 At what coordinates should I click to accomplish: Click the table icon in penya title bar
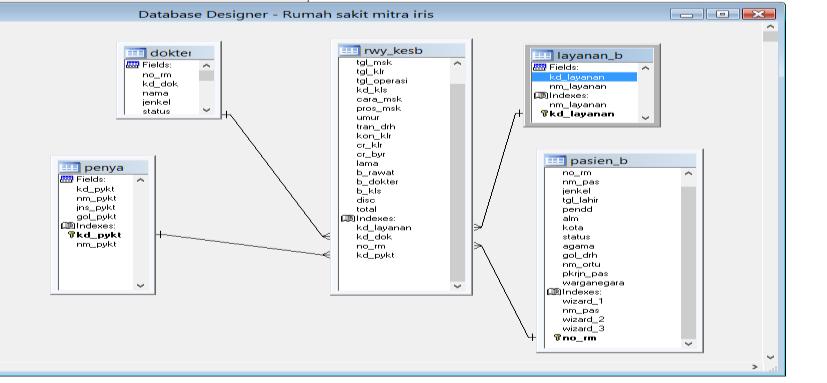(69, 167)
